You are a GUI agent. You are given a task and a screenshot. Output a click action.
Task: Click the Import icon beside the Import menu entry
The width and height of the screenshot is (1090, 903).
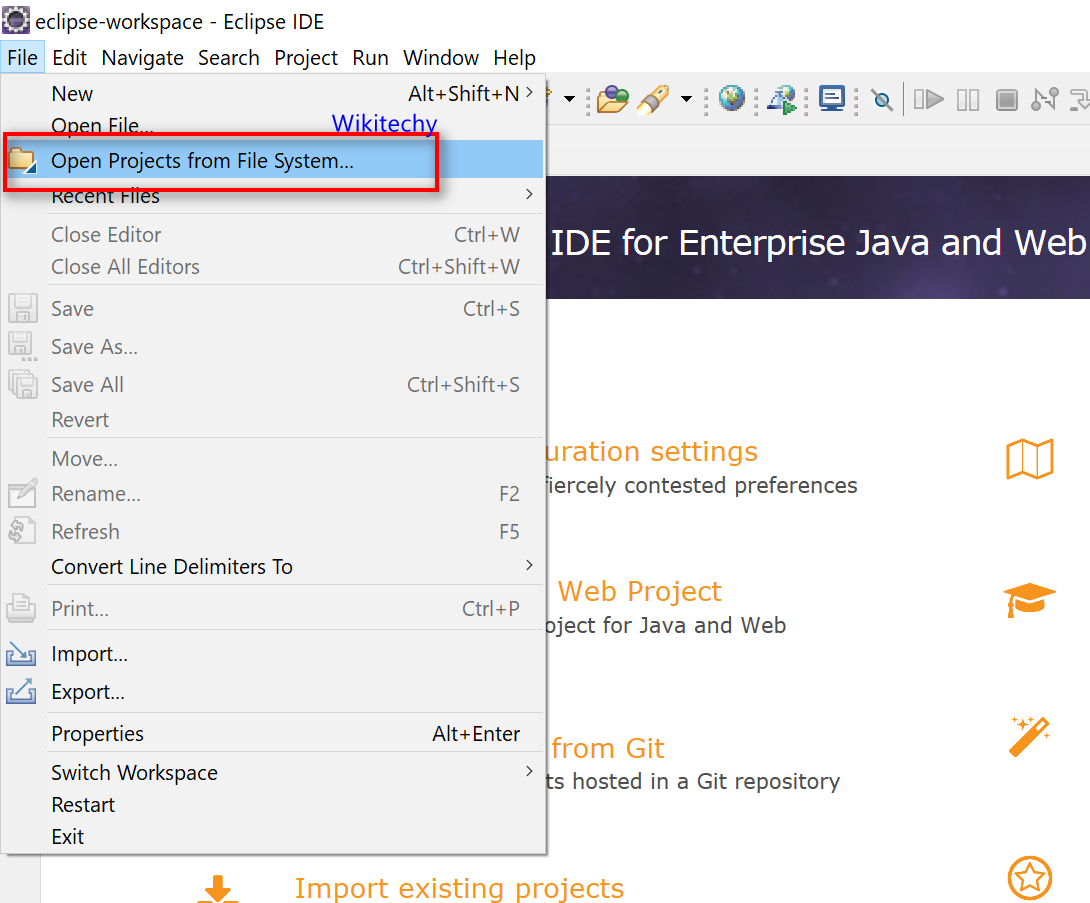tap(22, 653)
